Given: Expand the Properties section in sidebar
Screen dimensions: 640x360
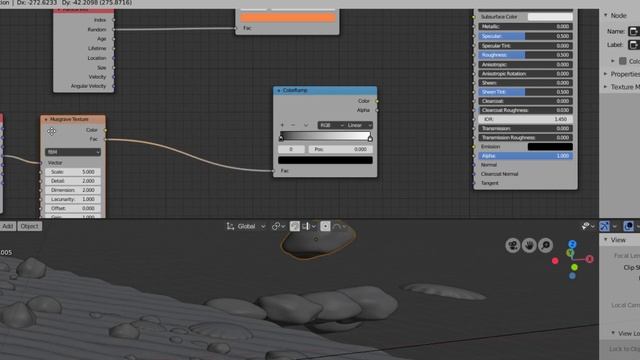Looking at the screenshot, I should pyautogui.click(x=606, y=74).
